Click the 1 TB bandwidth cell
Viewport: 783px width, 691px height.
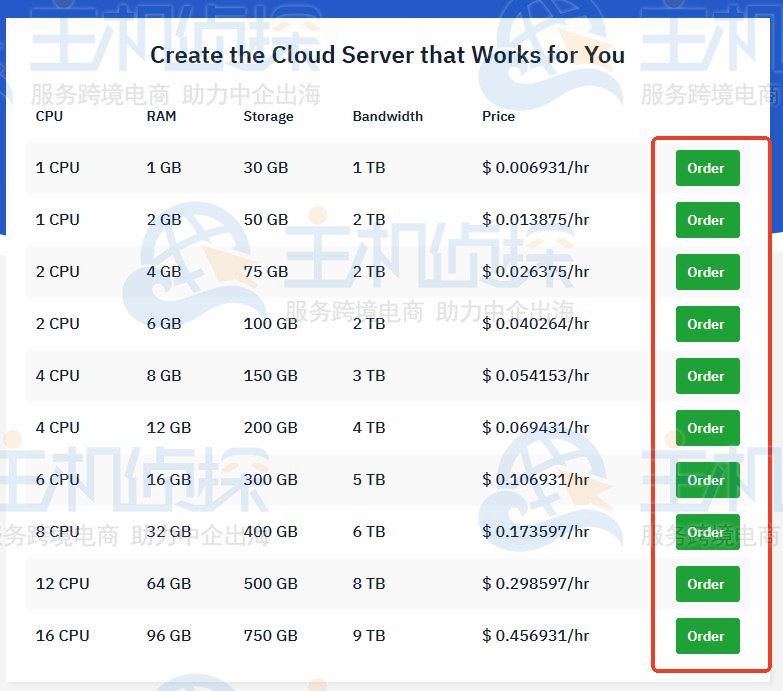(x=369, y=168)
